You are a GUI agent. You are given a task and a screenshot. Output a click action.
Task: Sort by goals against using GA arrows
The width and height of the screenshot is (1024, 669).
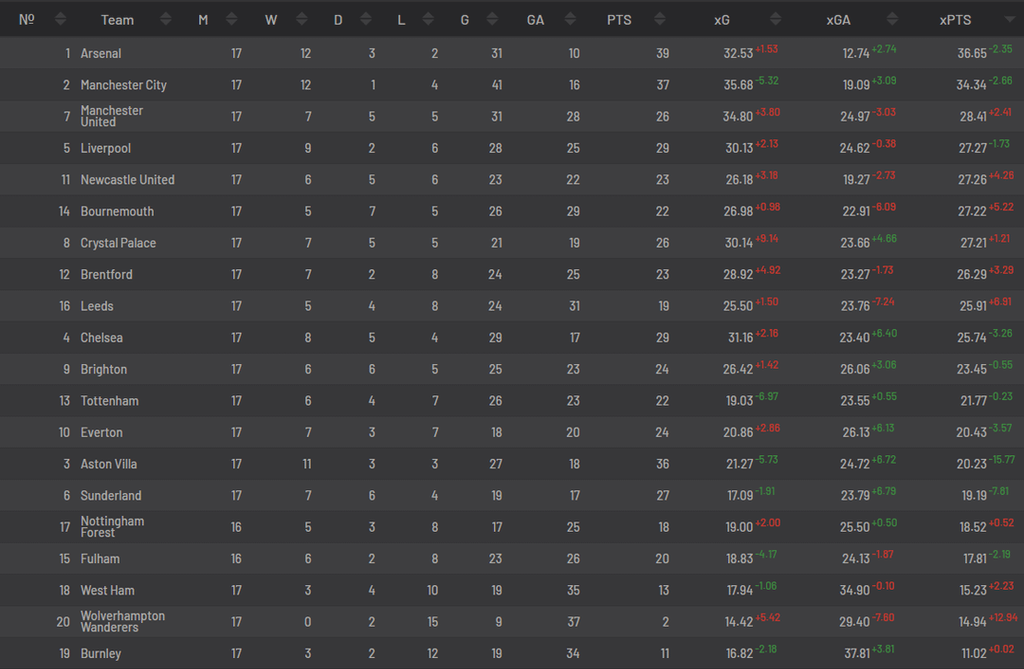[x=570, y=19]
